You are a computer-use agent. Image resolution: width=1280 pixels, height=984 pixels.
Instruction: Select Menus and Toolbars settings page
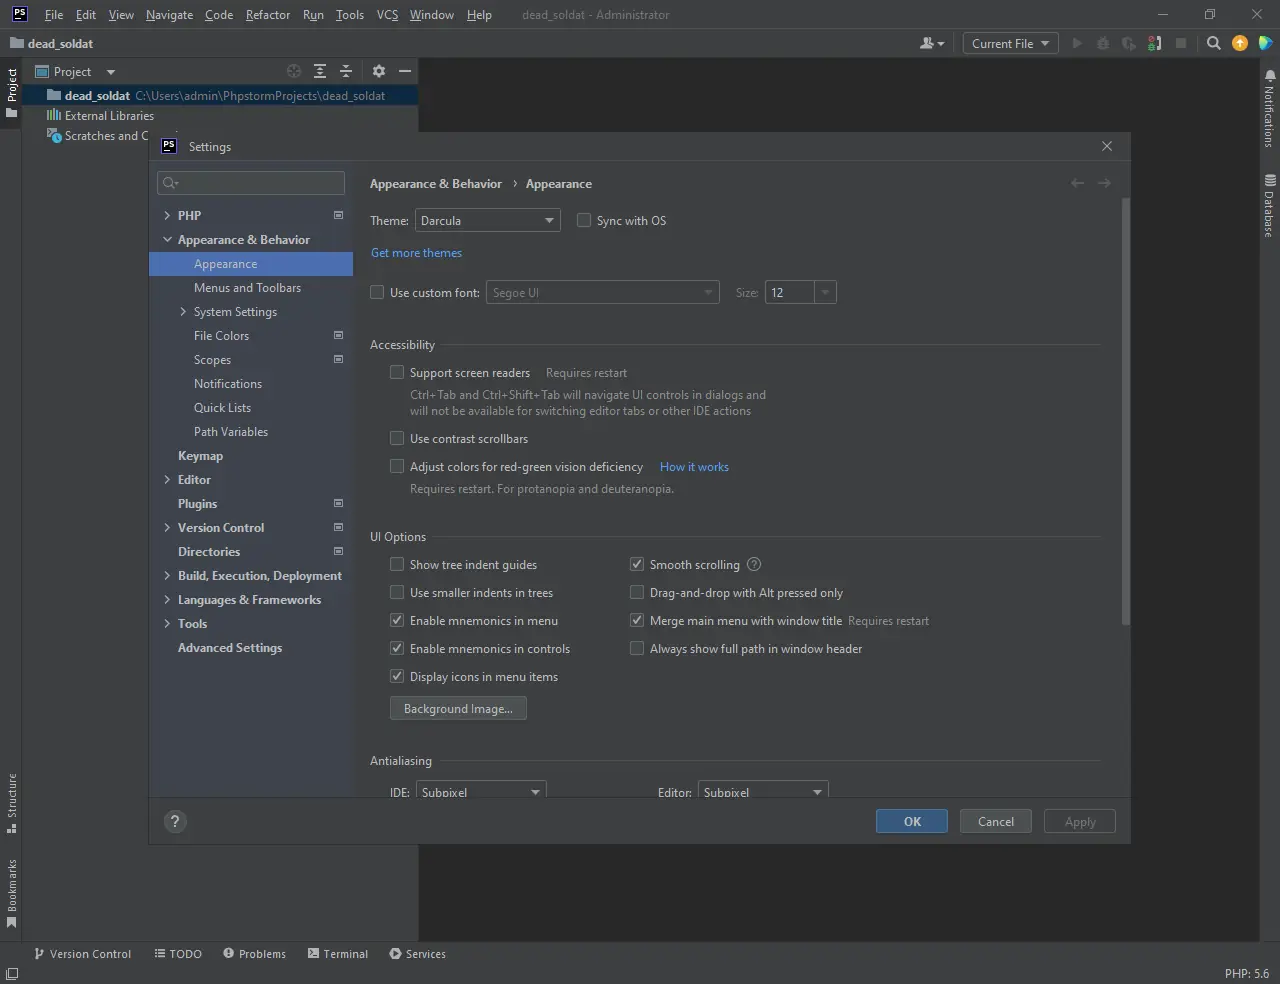point(247,288)
